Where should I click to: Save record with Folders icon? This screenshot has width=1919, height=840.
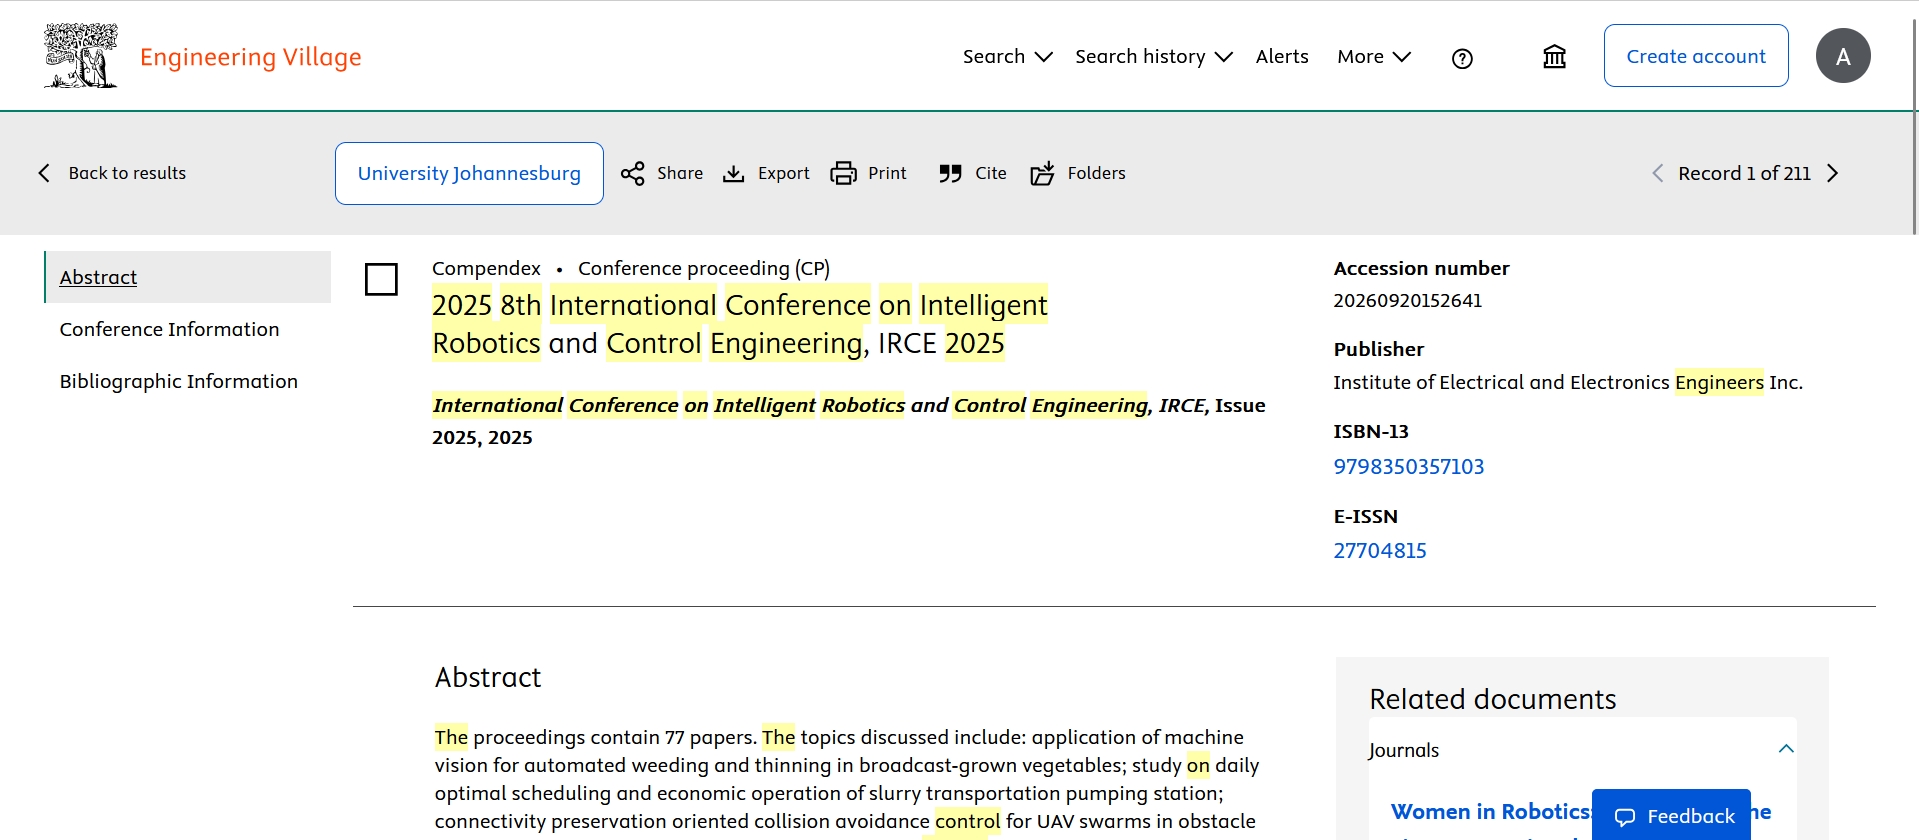pyautogui.click(x=1042, y=174)
